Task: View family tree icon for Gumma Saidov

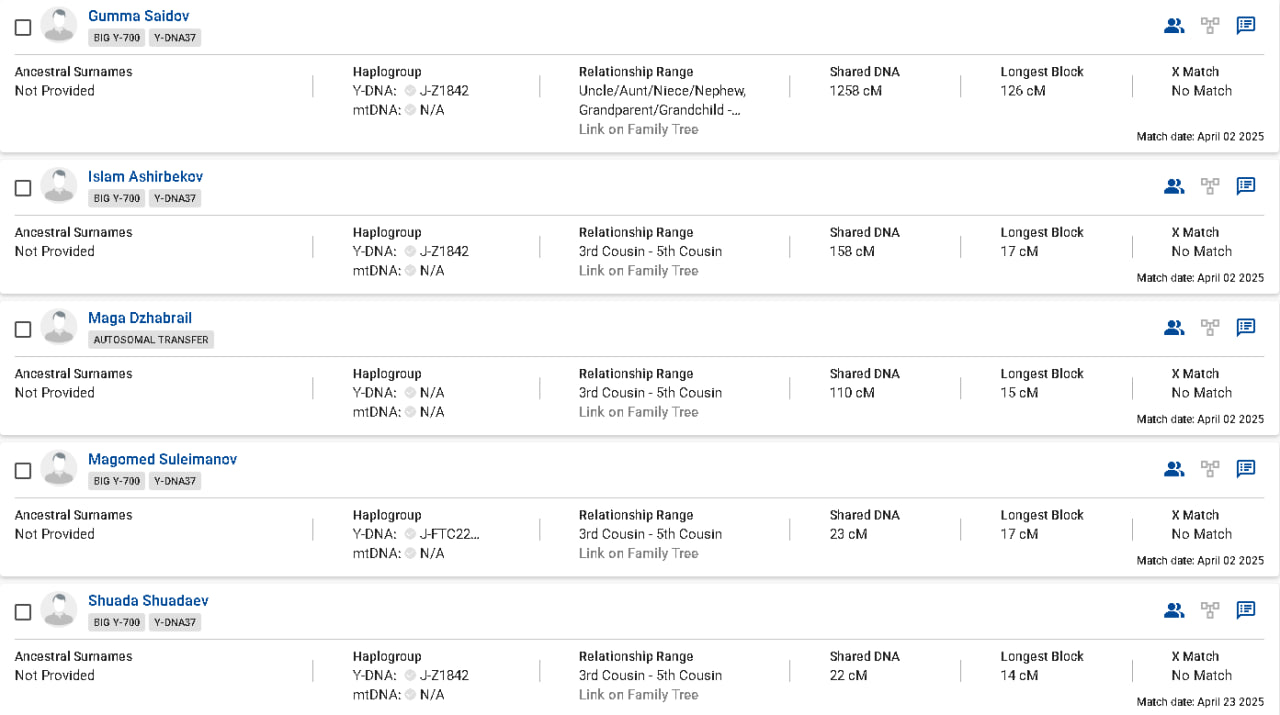Action: (x=1210, y=26)
